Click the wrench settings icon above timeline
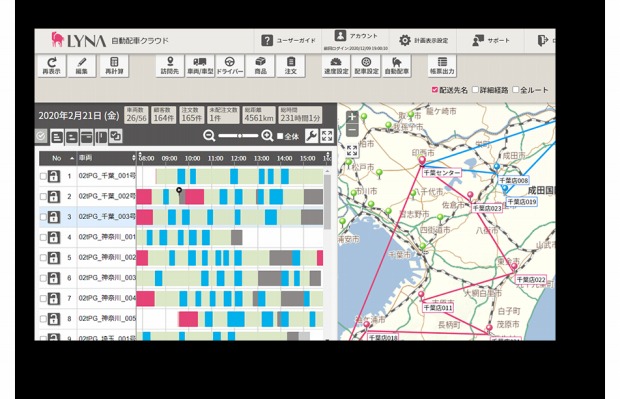The width and height of the screenshot is (620, 399). coord(312,136)
